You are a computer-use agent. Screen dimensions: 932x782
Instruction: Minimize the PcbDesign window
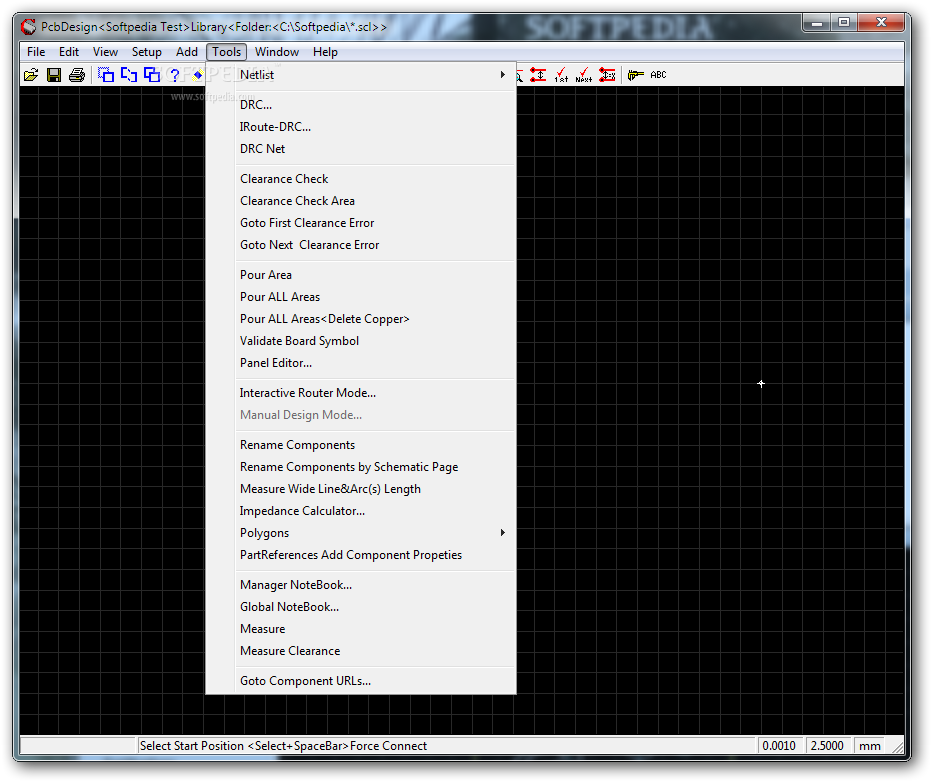pos(817,23)
